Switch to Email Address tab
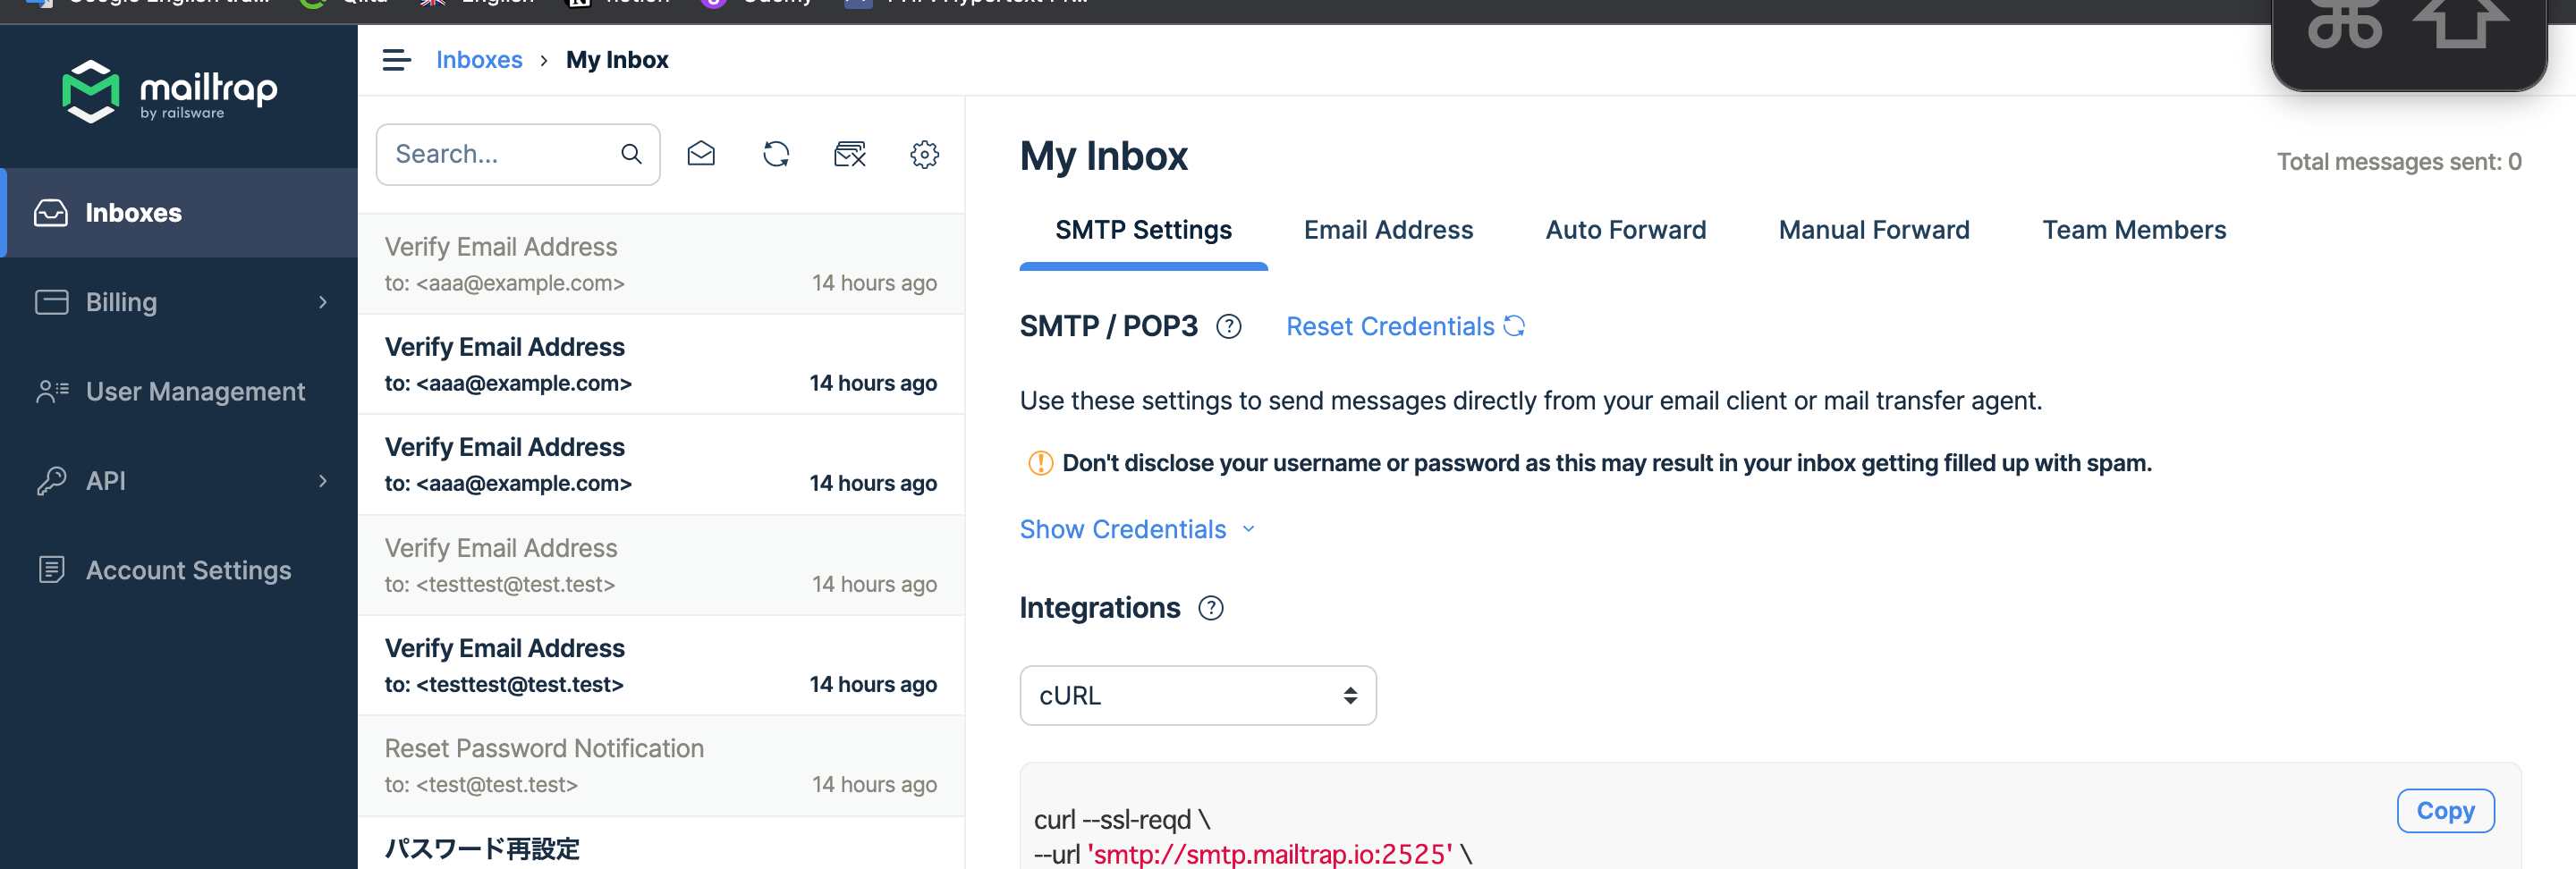2576x869 pixels. 1388,230
